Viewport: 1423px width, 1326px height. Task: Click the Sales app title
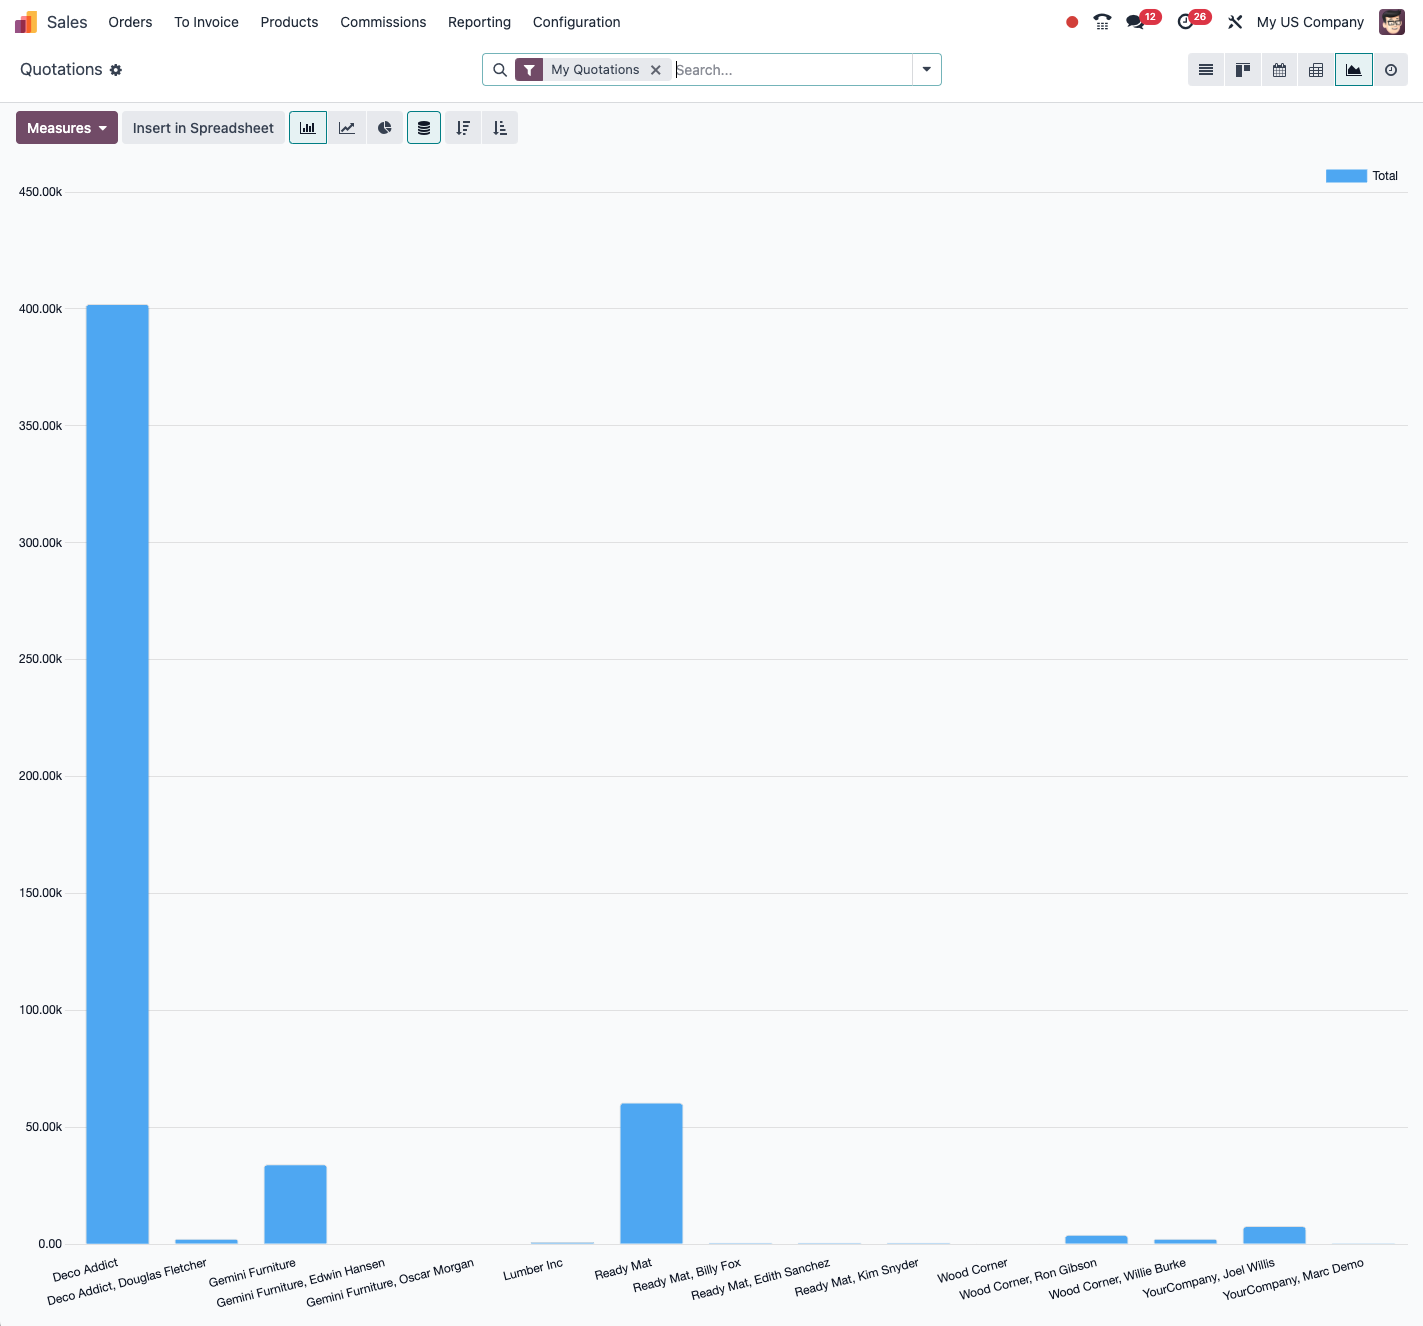[67, 22]
